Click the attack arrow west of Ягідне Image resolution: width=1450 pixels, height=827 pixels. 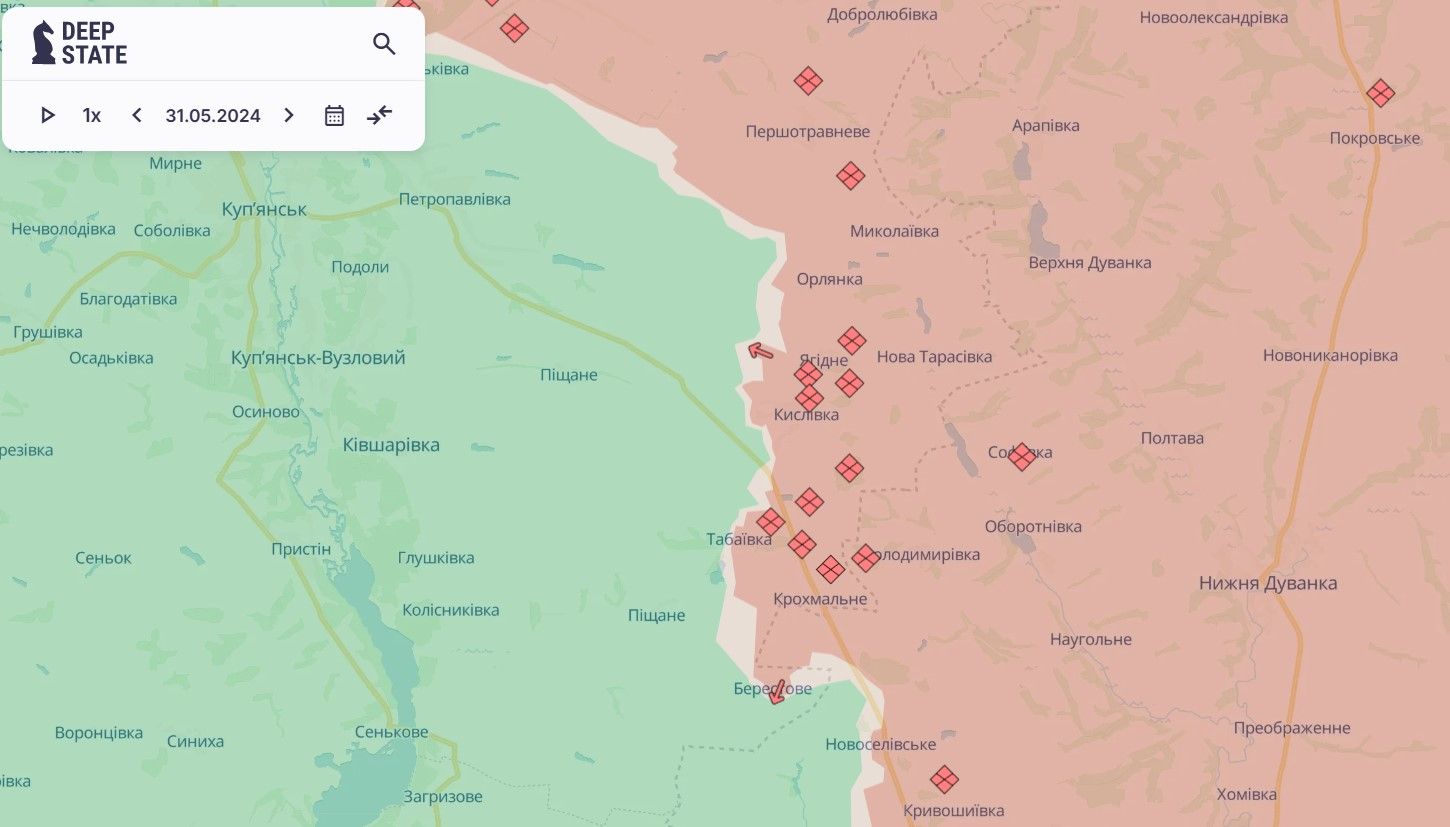point(761,351)
